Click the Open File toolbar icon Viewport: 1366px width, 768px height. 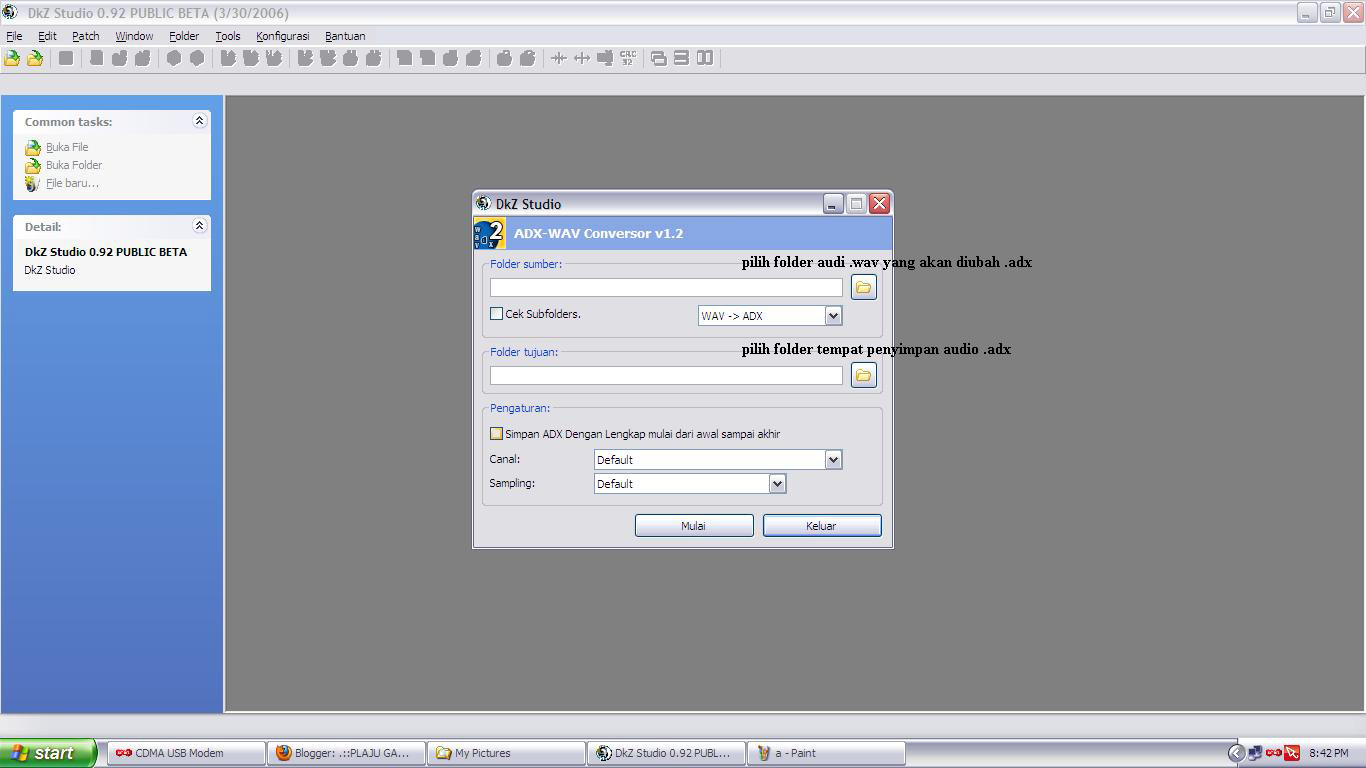tap(12, 58)
